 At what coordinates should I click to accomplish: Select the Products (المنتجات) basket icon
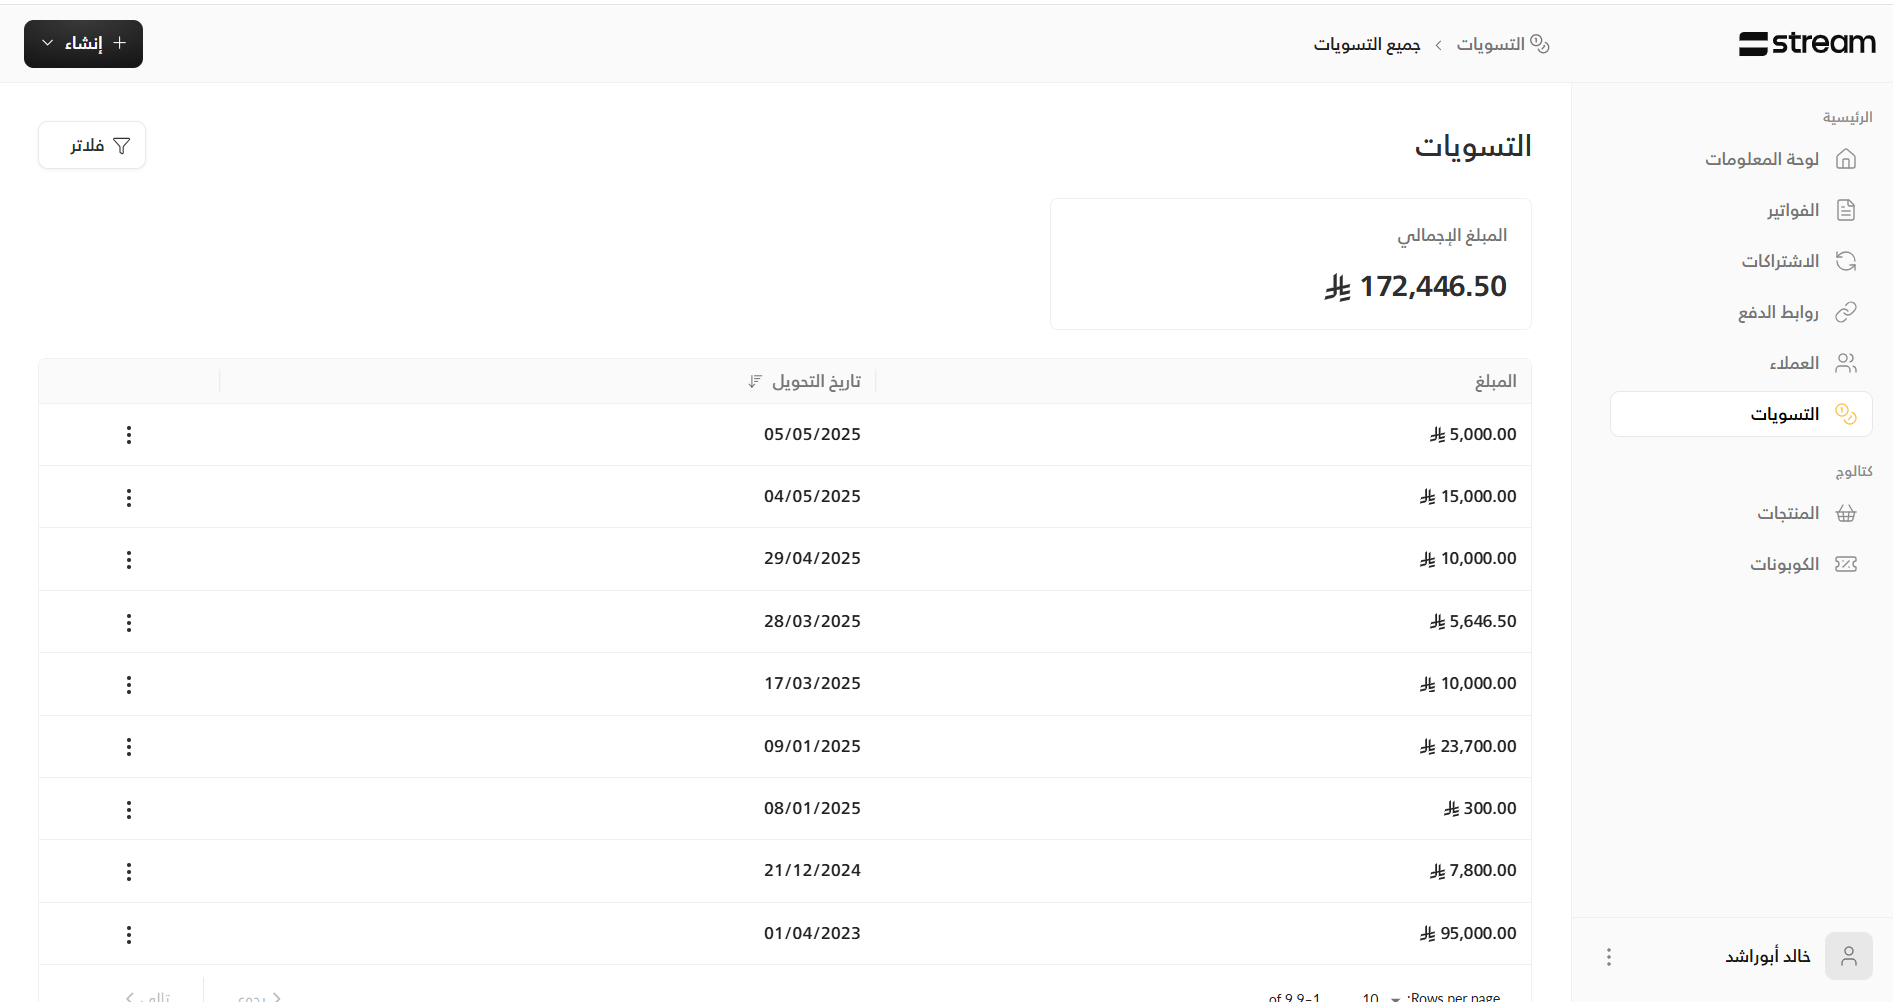tap(1845, 513)
